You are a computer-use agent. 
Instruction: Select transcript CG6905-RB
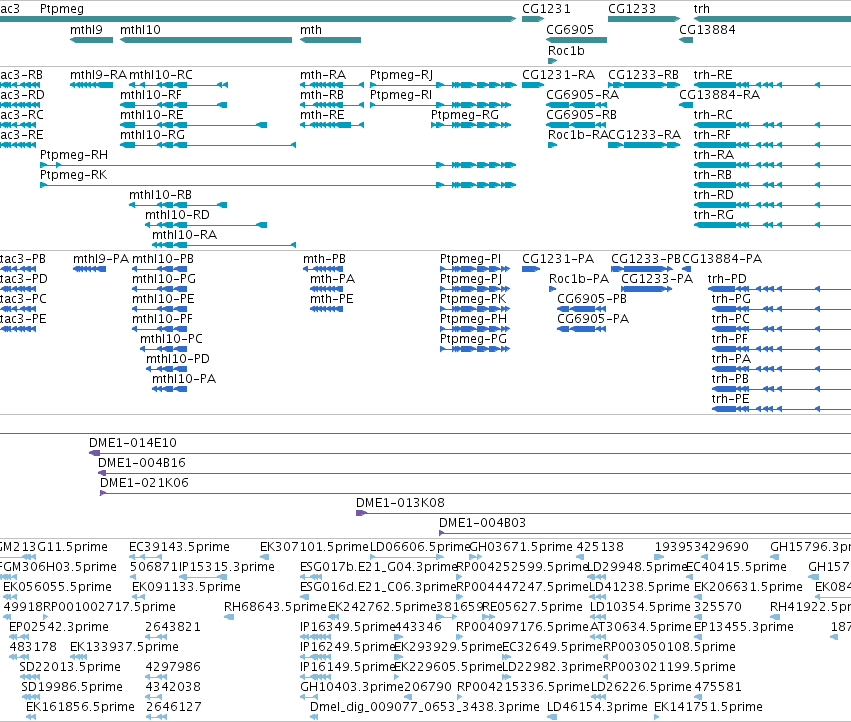576,125
